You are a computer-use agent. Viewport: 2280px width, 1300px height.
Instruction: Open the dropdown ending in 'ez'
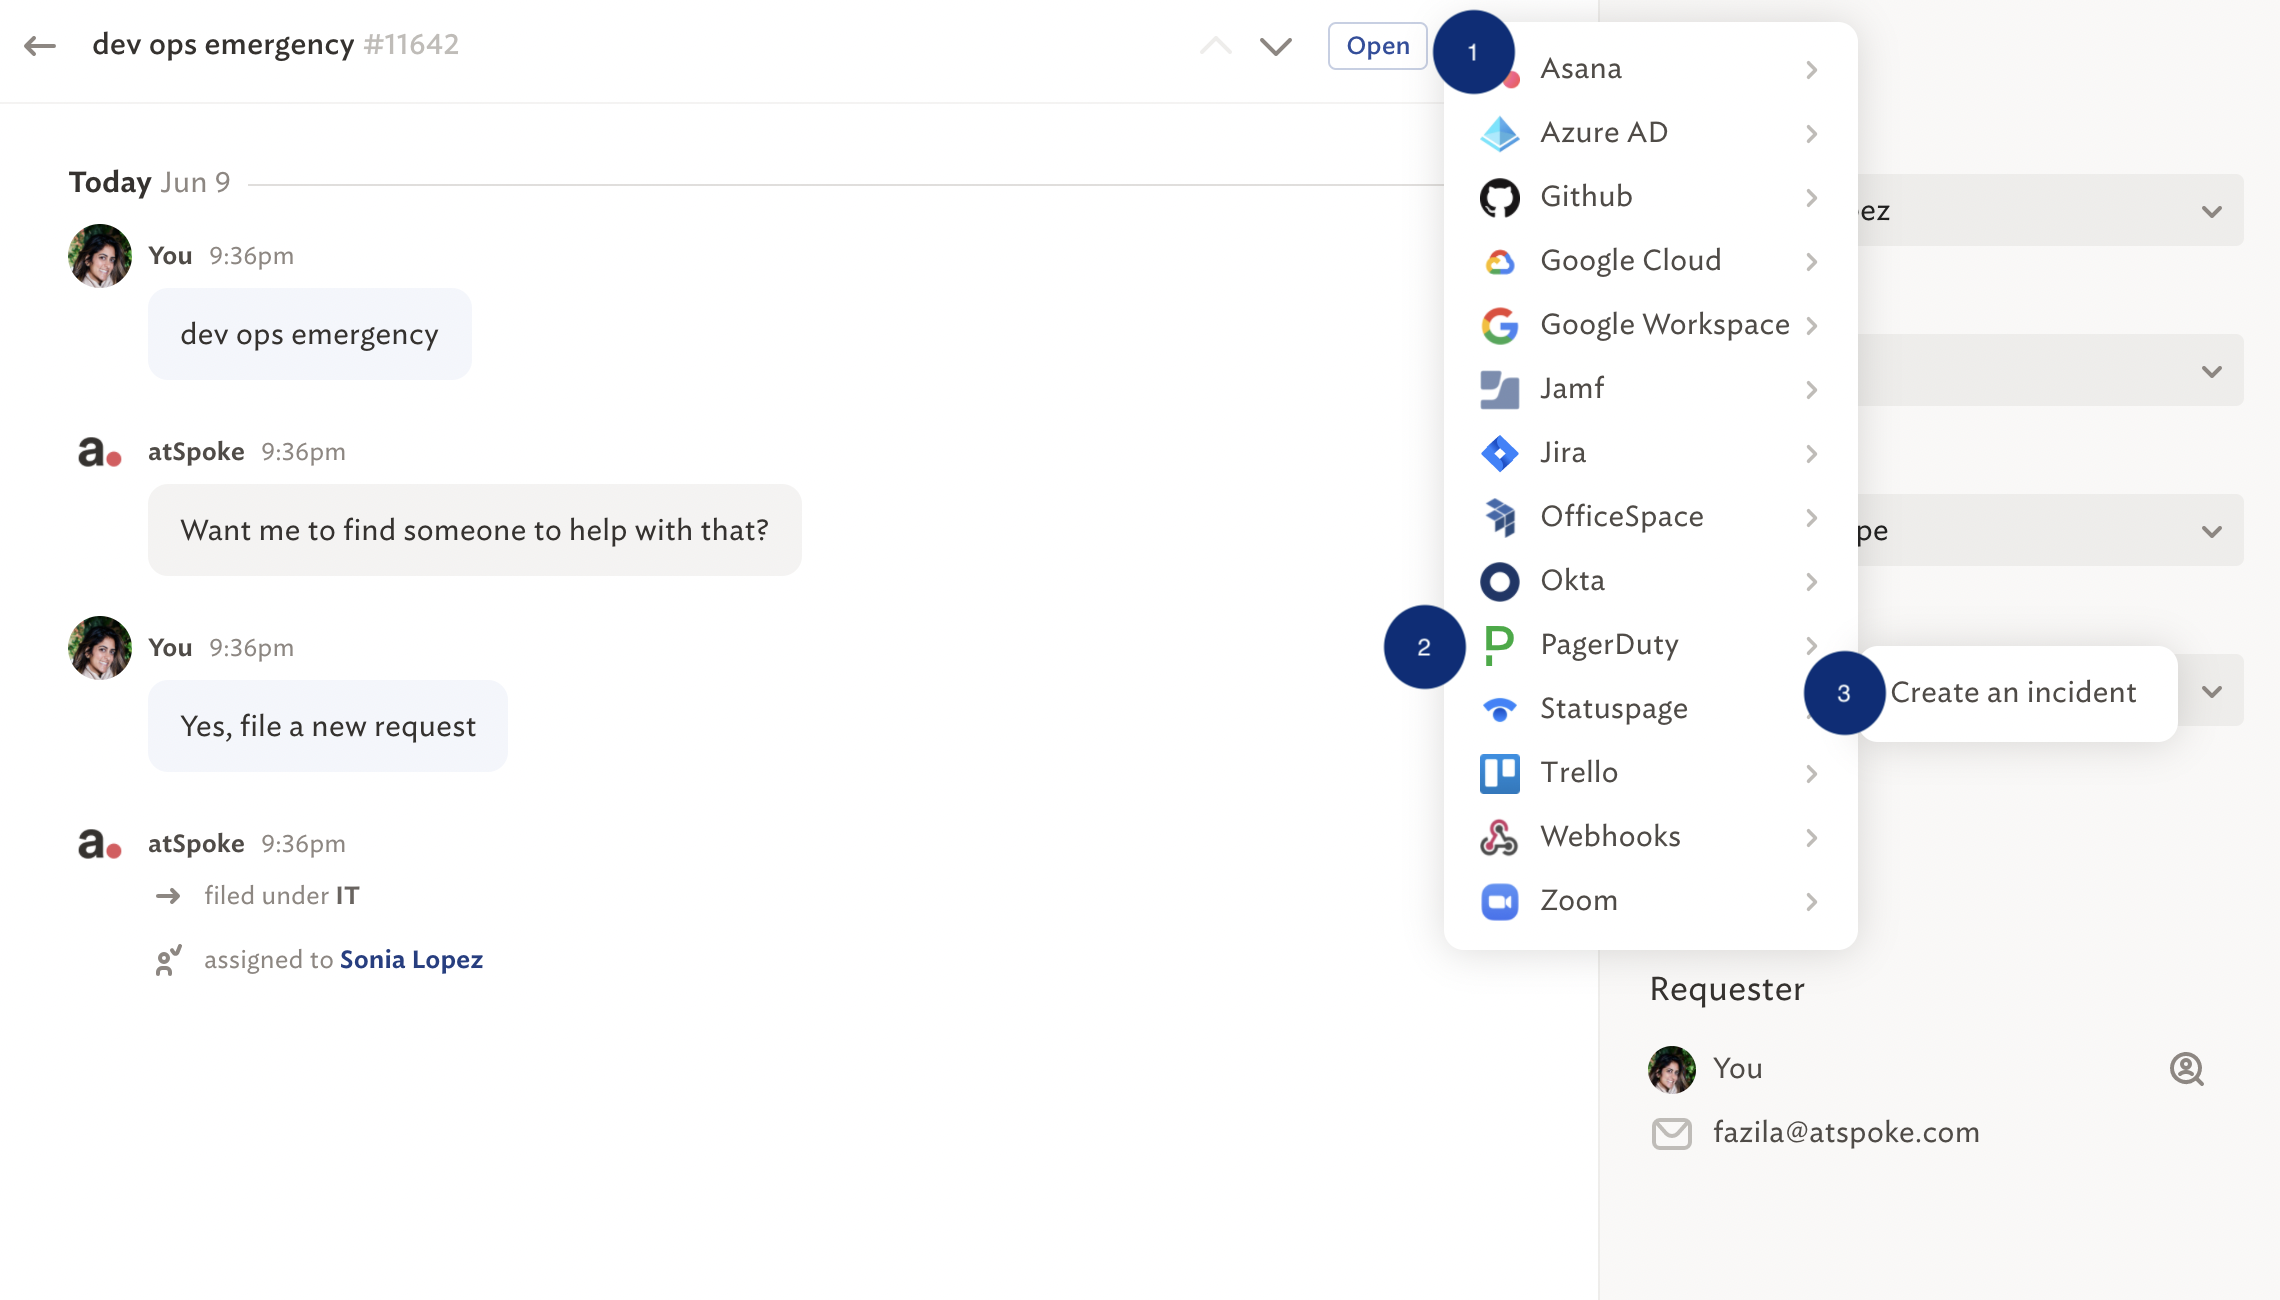click(2050, 211)
